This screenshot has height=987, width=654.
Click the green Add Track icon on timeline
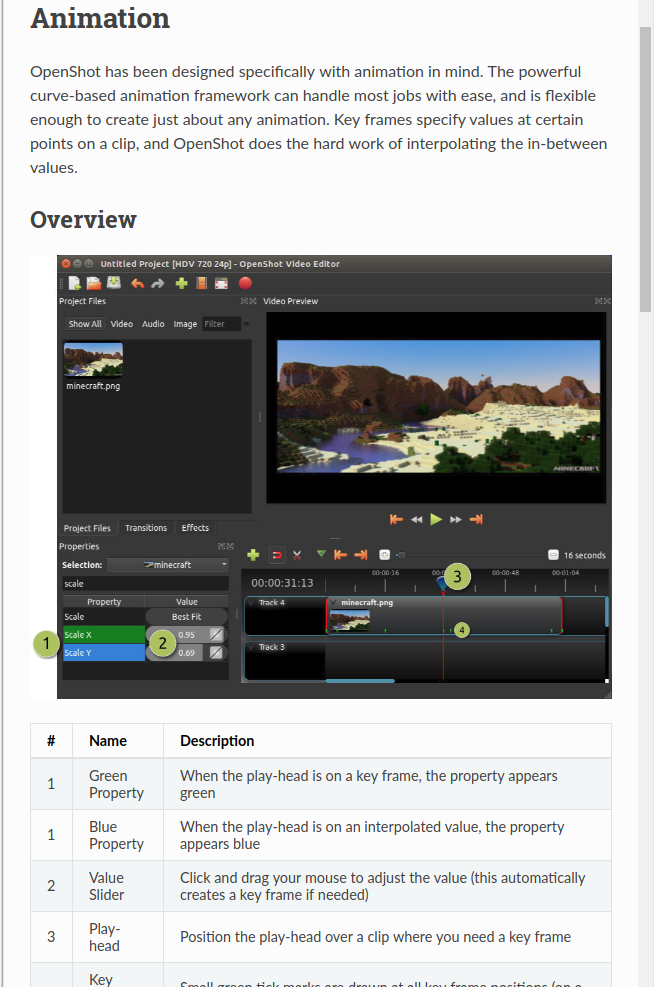(x=253, y=555)
